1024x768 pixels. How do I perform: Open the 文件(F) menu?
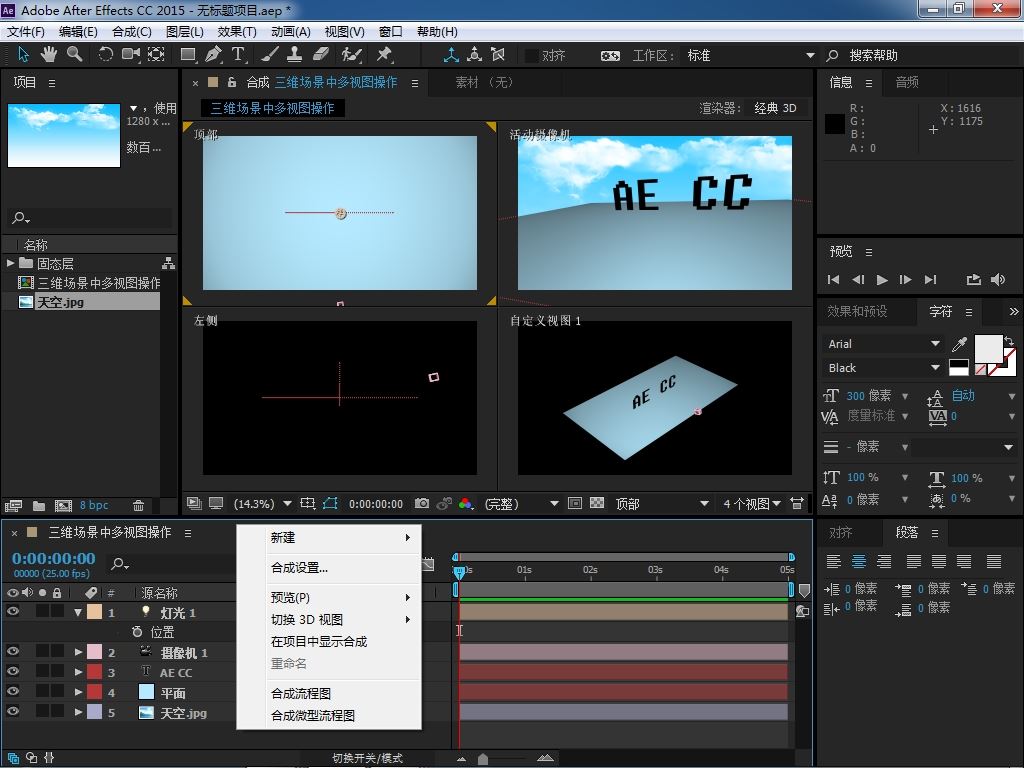(25, 31)
